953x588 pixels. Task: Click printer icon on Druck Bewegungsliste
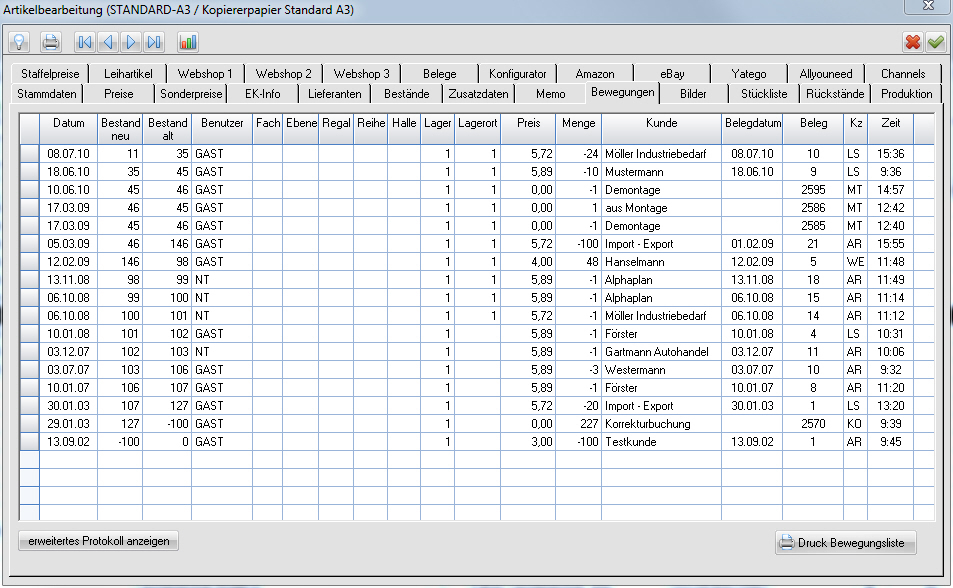click(786, 542)
